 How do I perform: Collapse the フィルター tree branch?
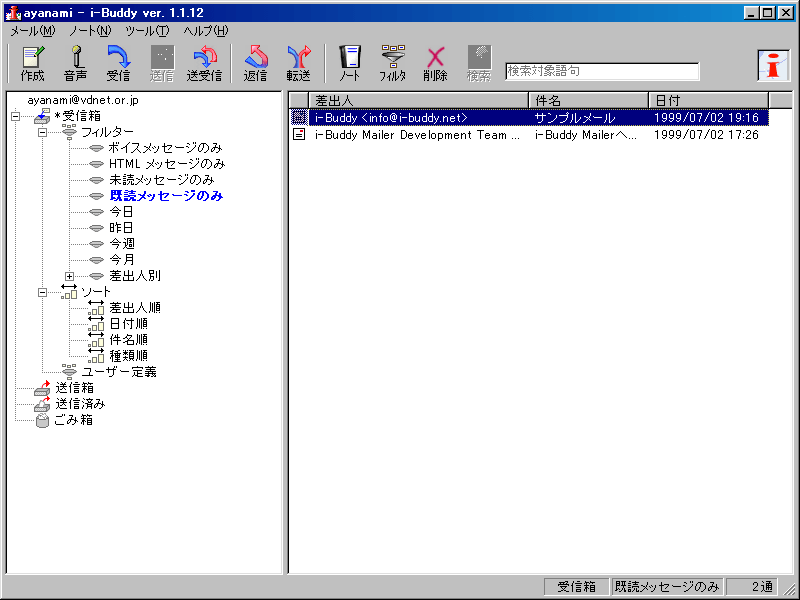coord(42,132)
